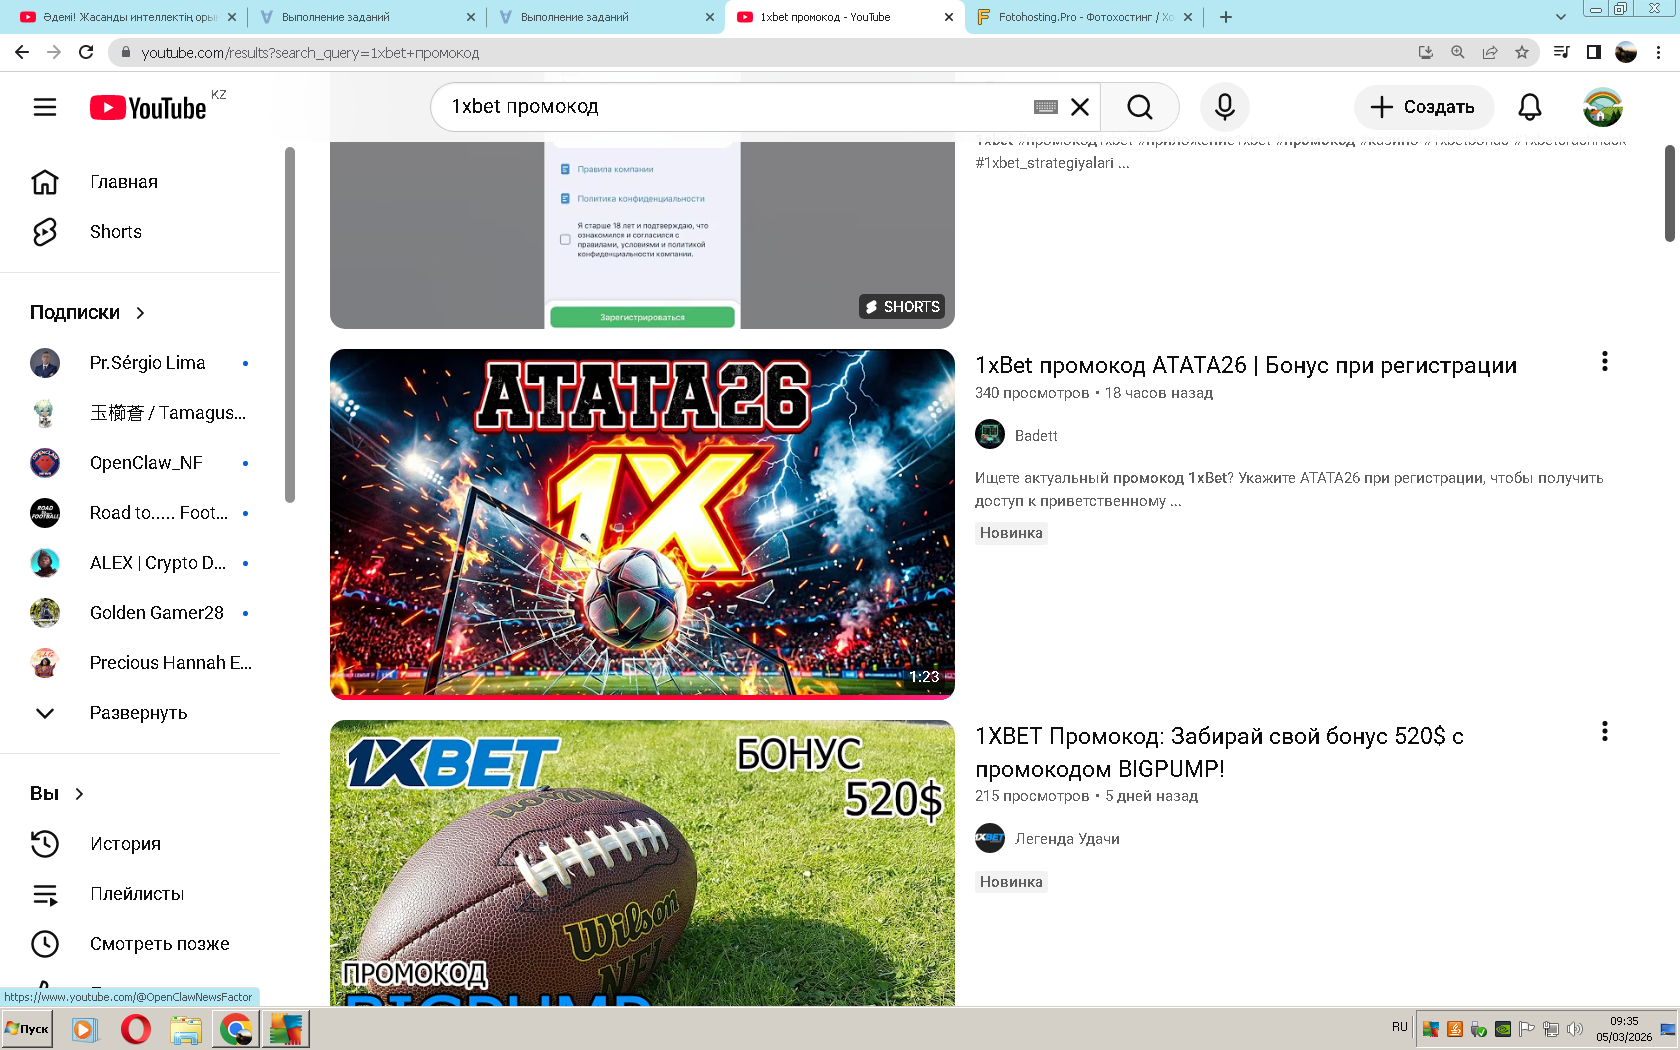Open the Легенда Удачи channel name
This screenshot has height=1050, width=1680.
coord(1067,839)
